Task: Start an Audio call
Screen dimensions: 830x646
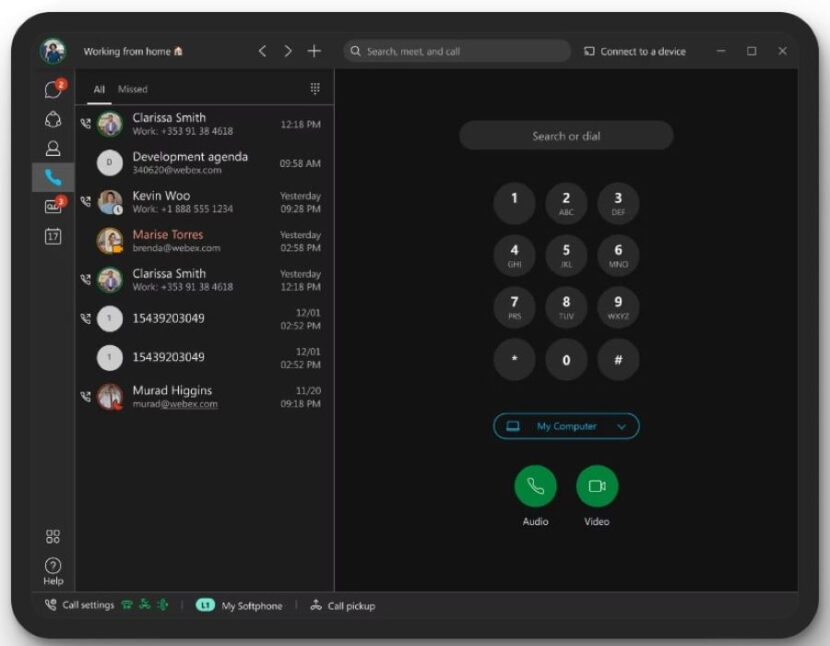Action: tap(535, 488)
